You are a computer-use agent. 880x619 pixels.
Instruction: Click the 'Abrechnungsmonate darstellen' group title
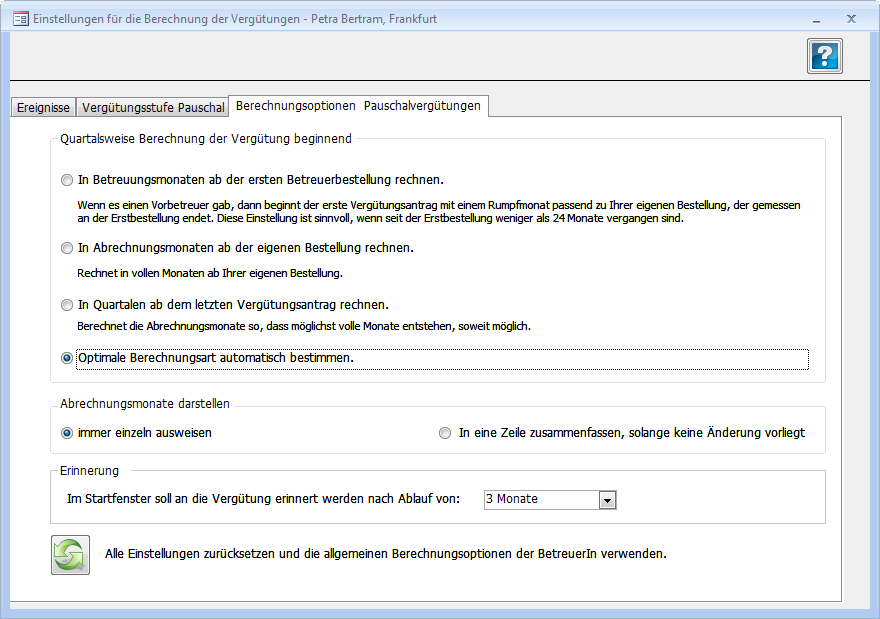point(145,404)
